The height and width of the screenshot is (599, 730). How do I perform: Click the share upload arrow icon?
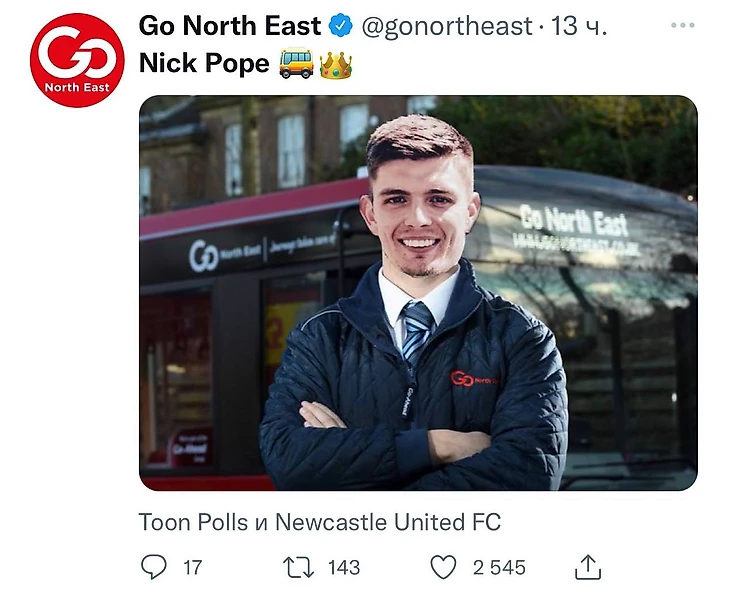(588, 567)
